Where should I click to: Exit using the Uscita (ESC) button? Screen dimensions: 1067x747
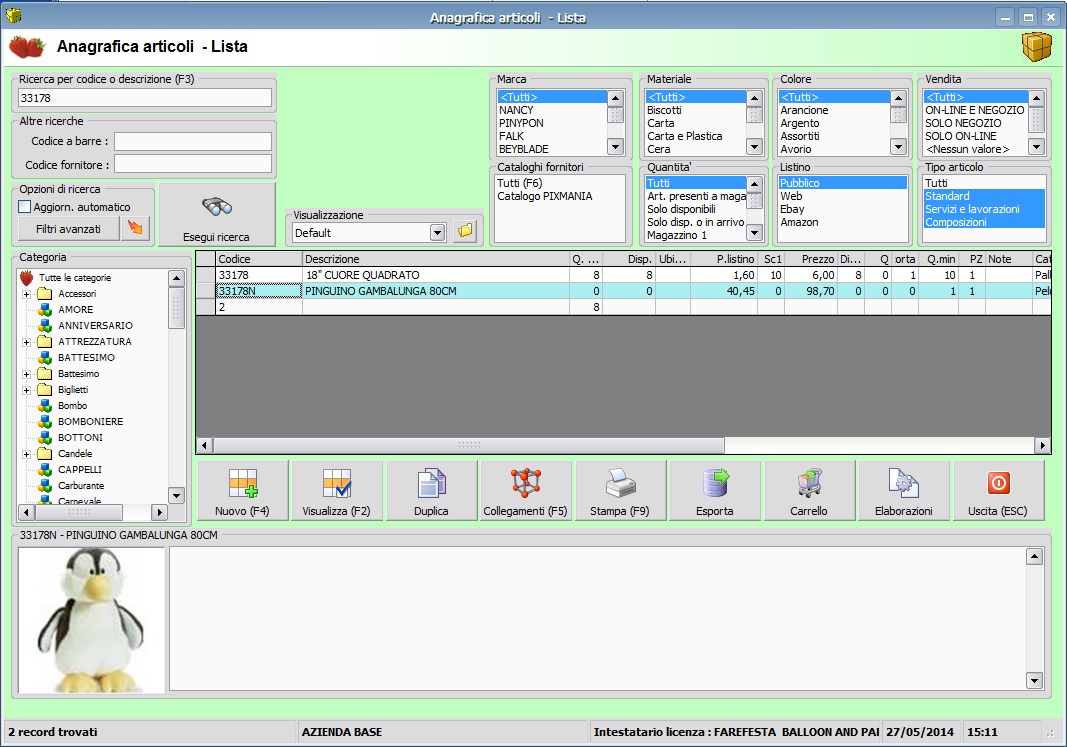coord(998,491)
